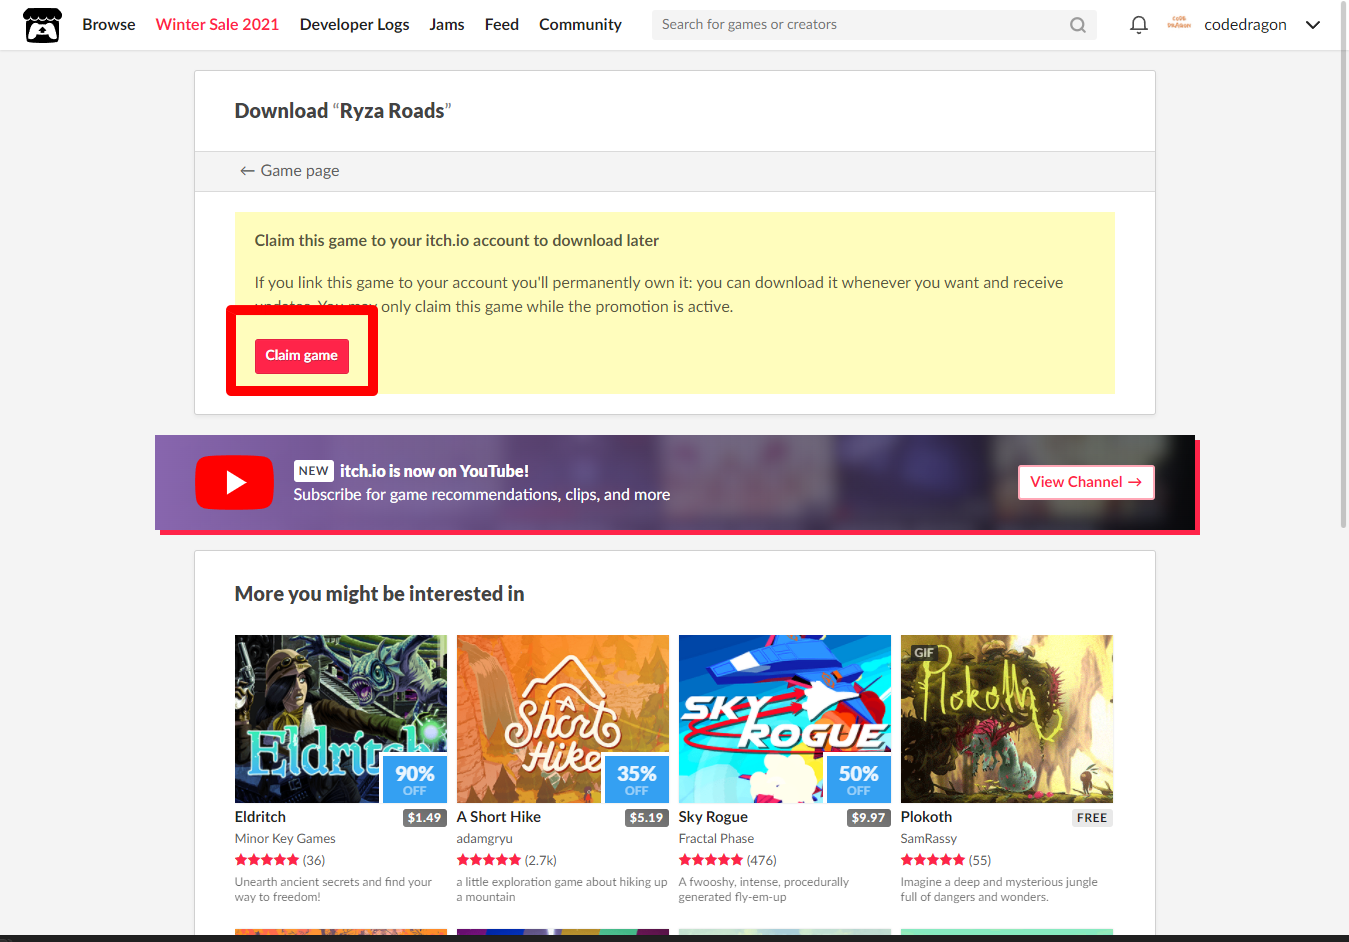This screenshot has width=1349, height=942.
Task: Click the Eldritch title link
Action: point(260,817)
